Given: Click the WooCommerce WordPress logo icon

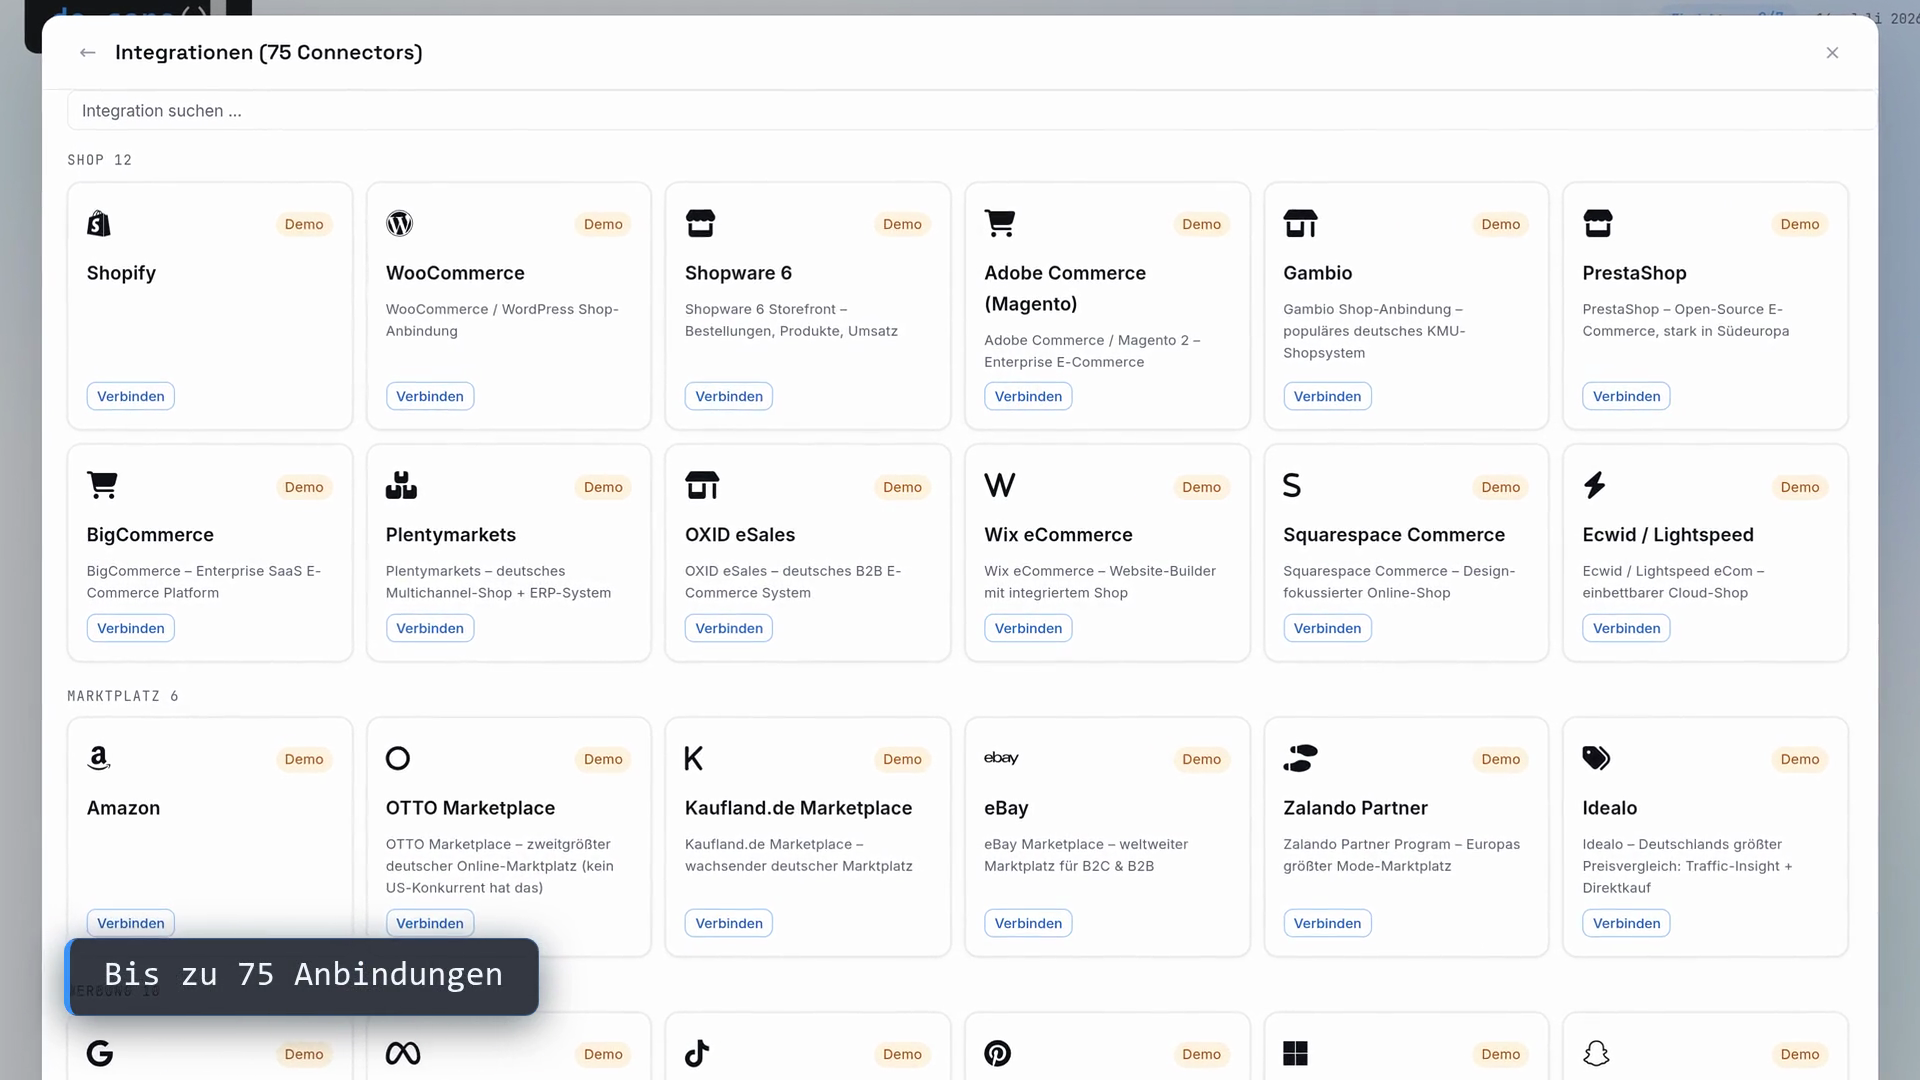Looking at the screenshot, I should pyautogui.click(x=399, y=223).
